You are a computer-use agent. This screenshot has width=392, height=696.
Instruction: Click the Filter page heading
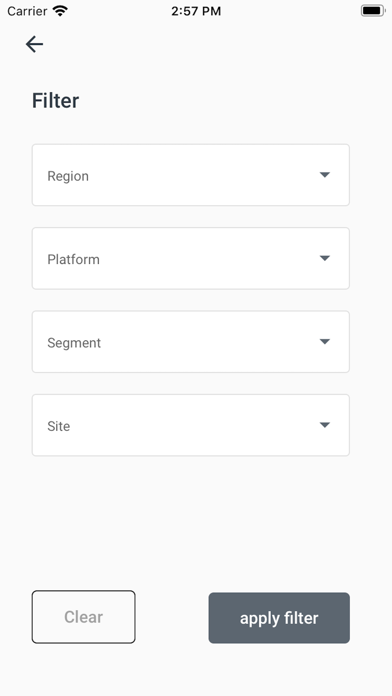click(55, 101)
